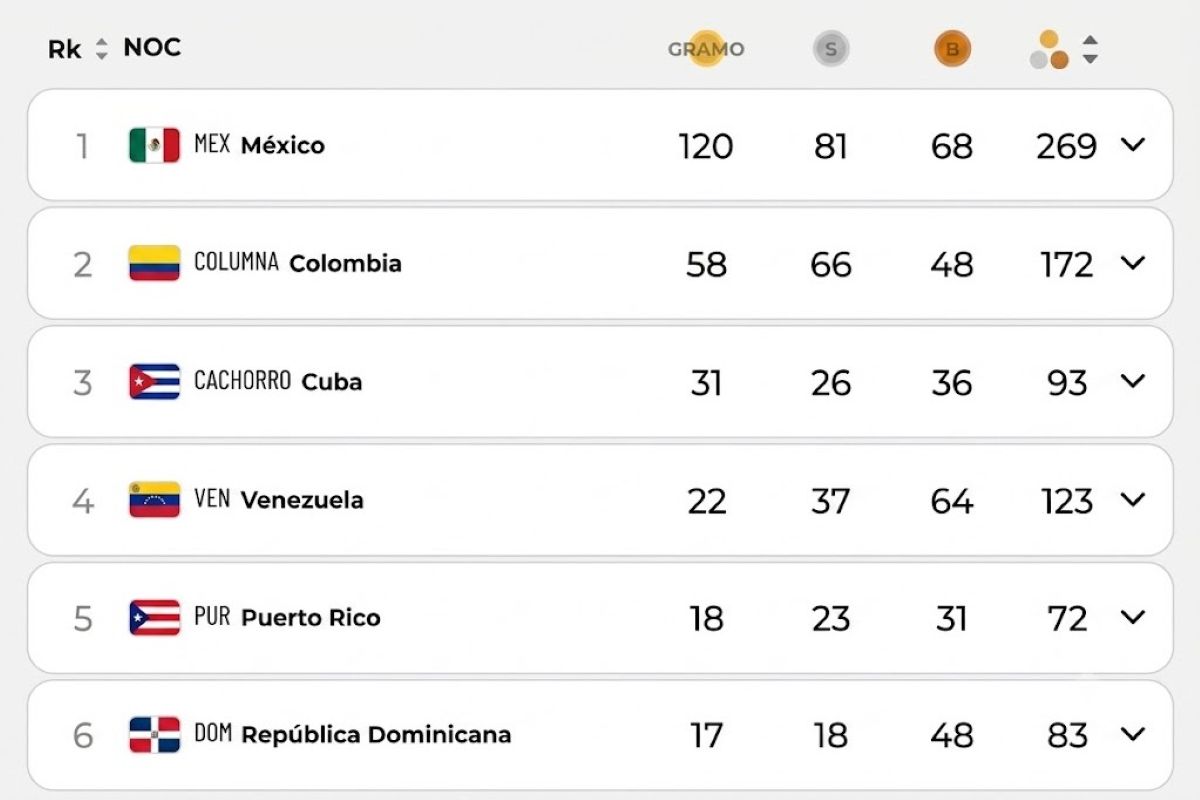Image resolution: width=1200 pixels, height=800 pixels.
Task: Expand the Cuba row chevron
Action: tap(1132, 381)
